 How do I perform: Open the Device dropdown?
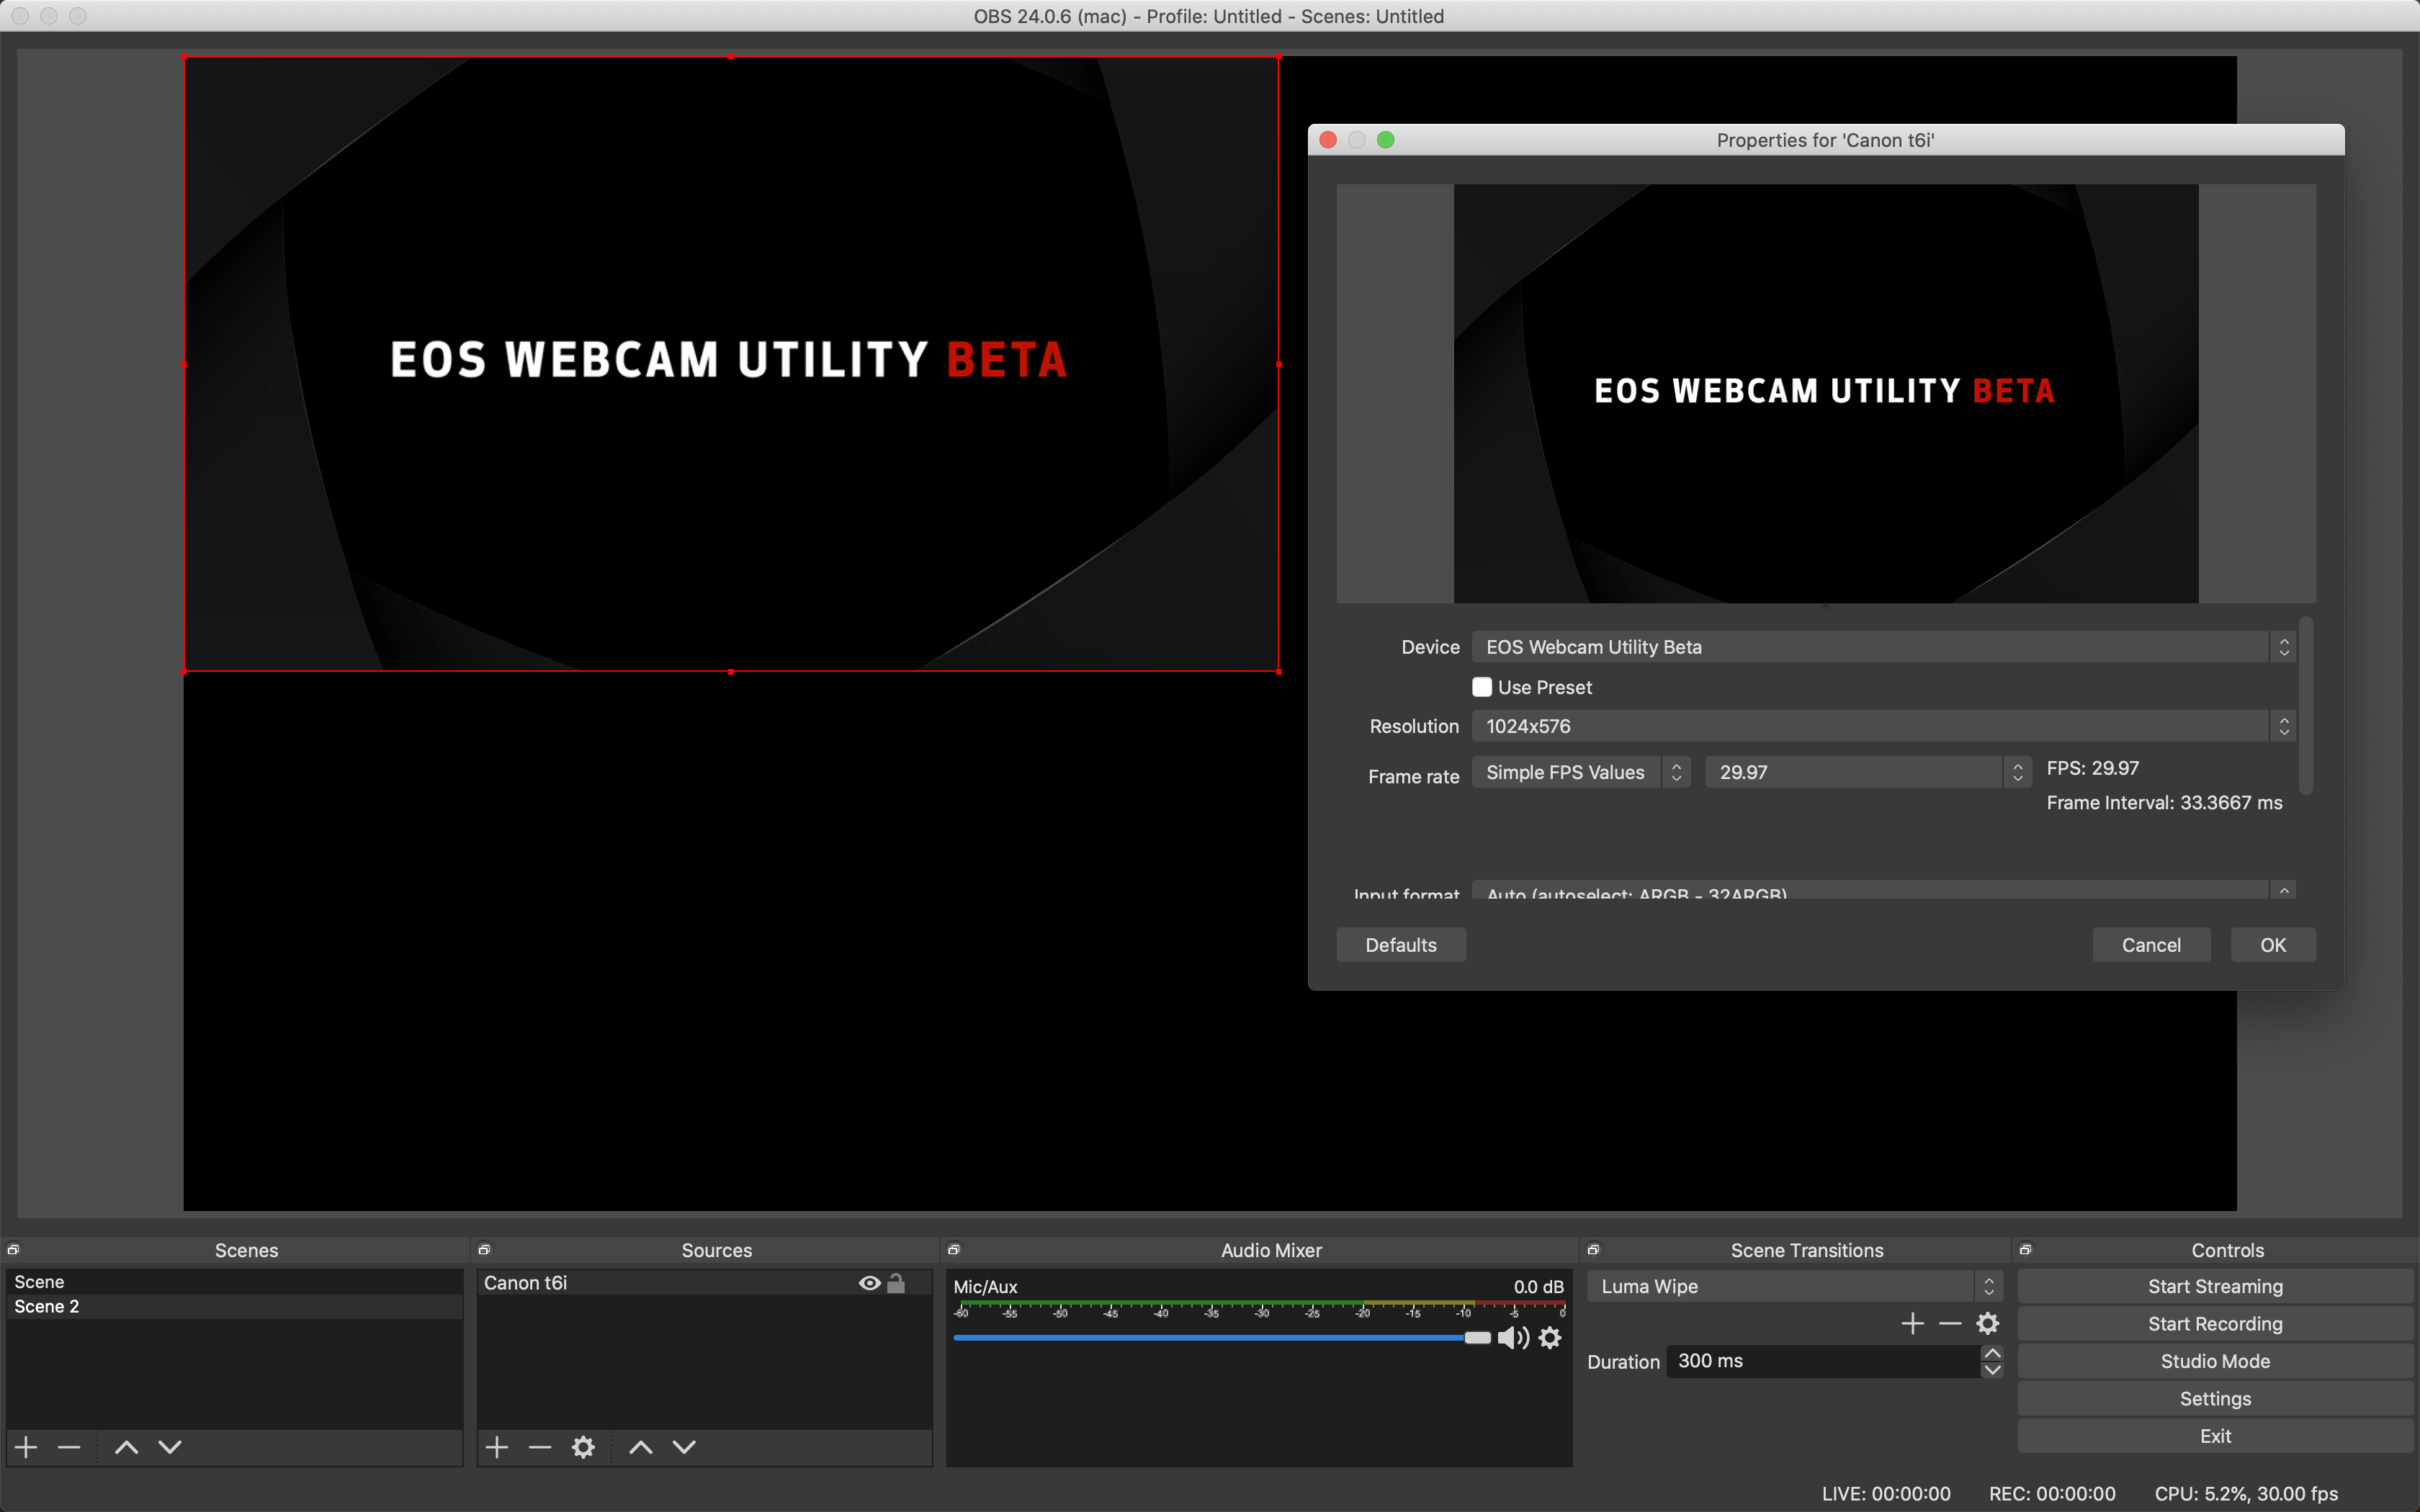1880,647
